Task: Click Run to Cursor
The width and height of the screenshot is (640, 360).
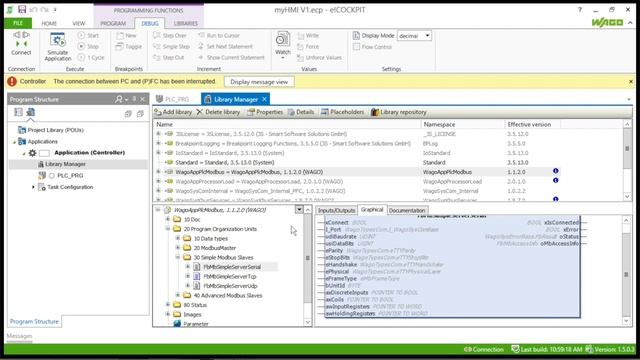Action: pos(219,36)
